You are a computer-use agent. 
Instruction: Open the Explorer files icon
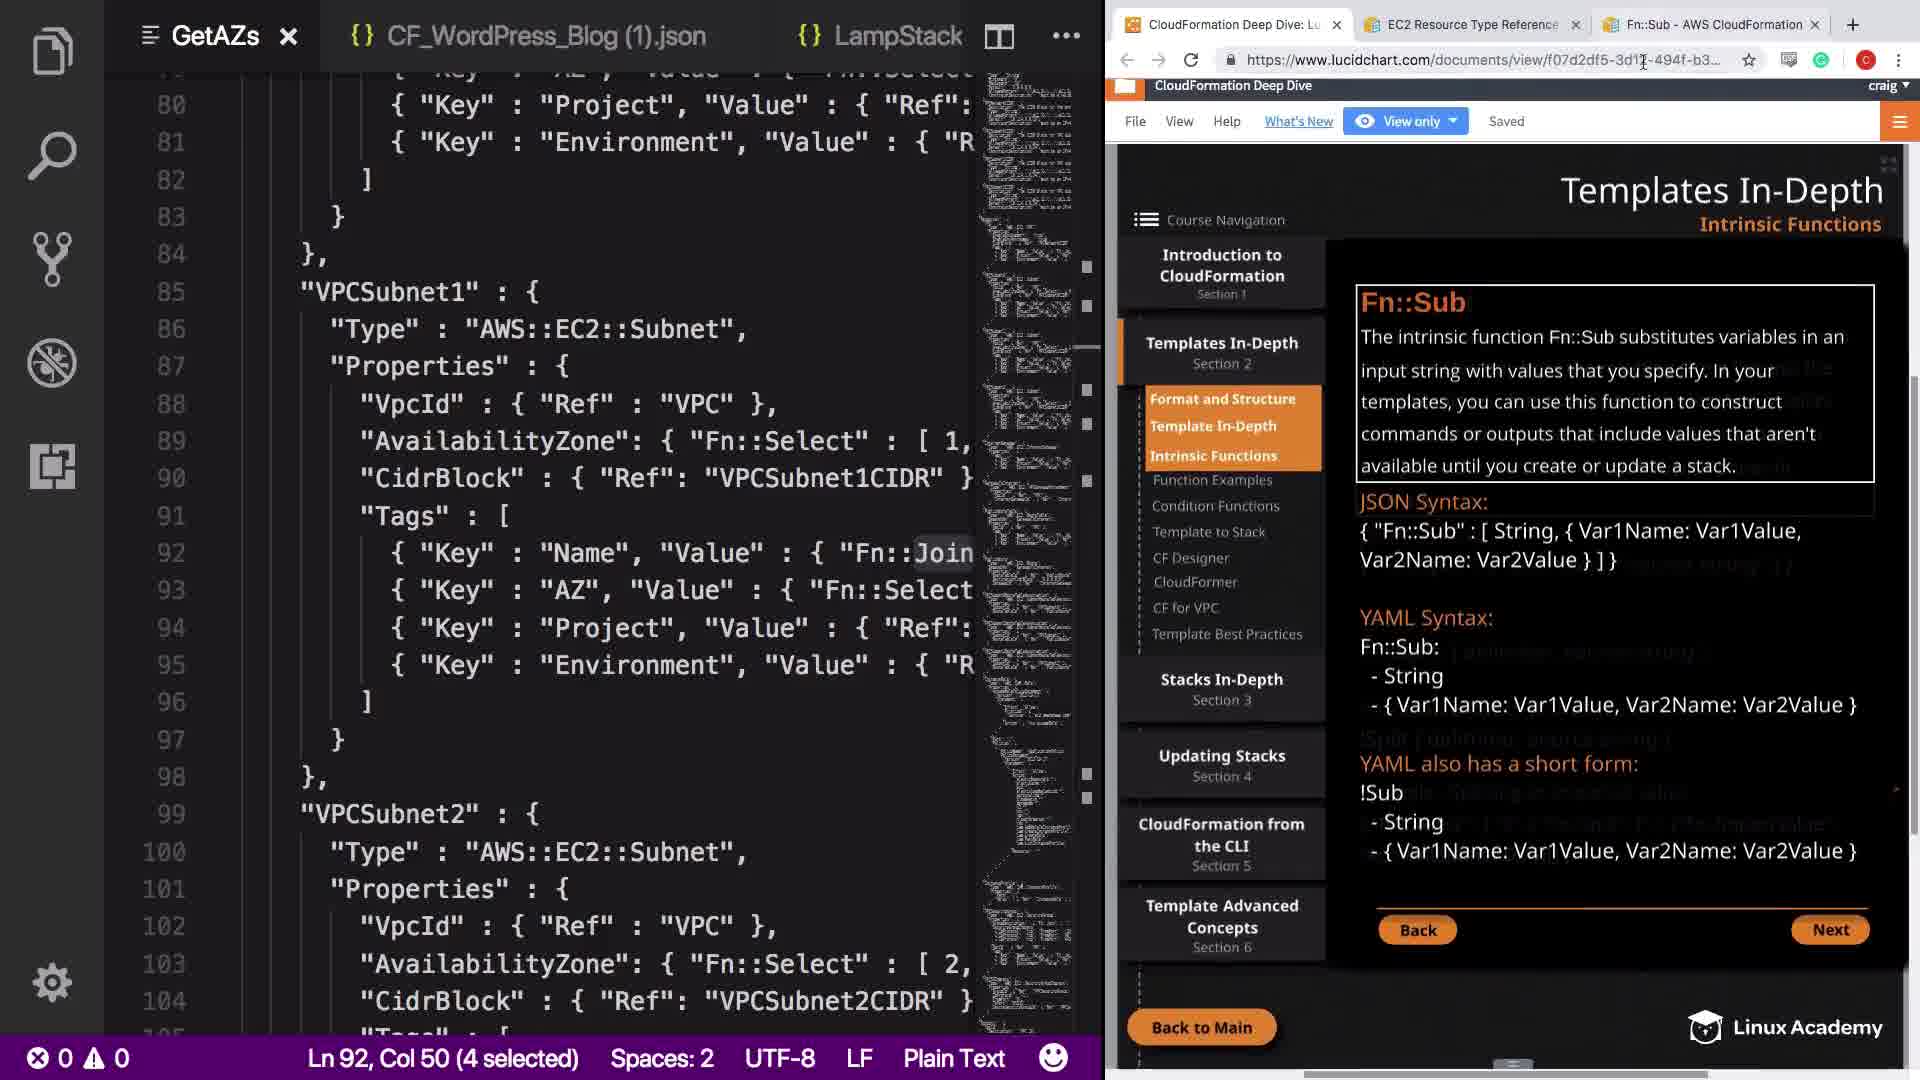(52, 52)
